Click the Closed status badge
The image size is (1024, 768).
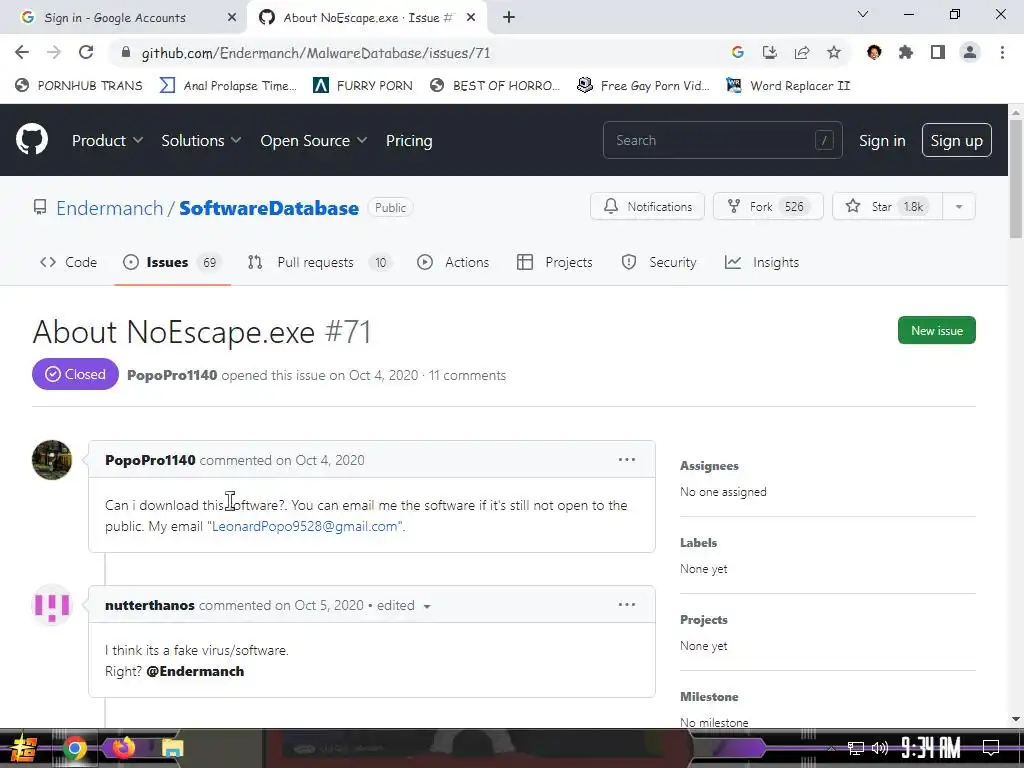75,374
